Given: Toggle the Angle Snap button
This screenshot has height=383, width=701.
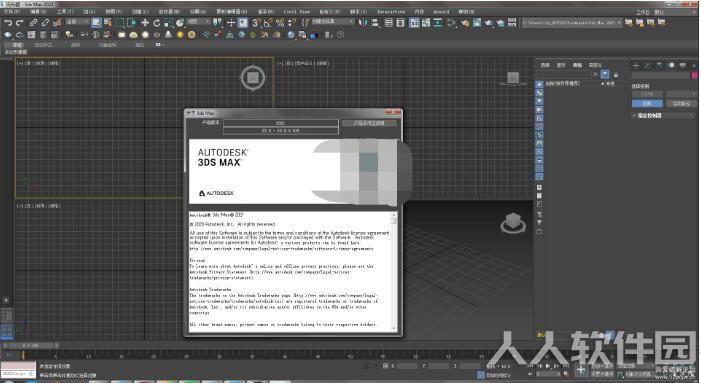Looking at the screenshot, I should click(x=268, y=23).
